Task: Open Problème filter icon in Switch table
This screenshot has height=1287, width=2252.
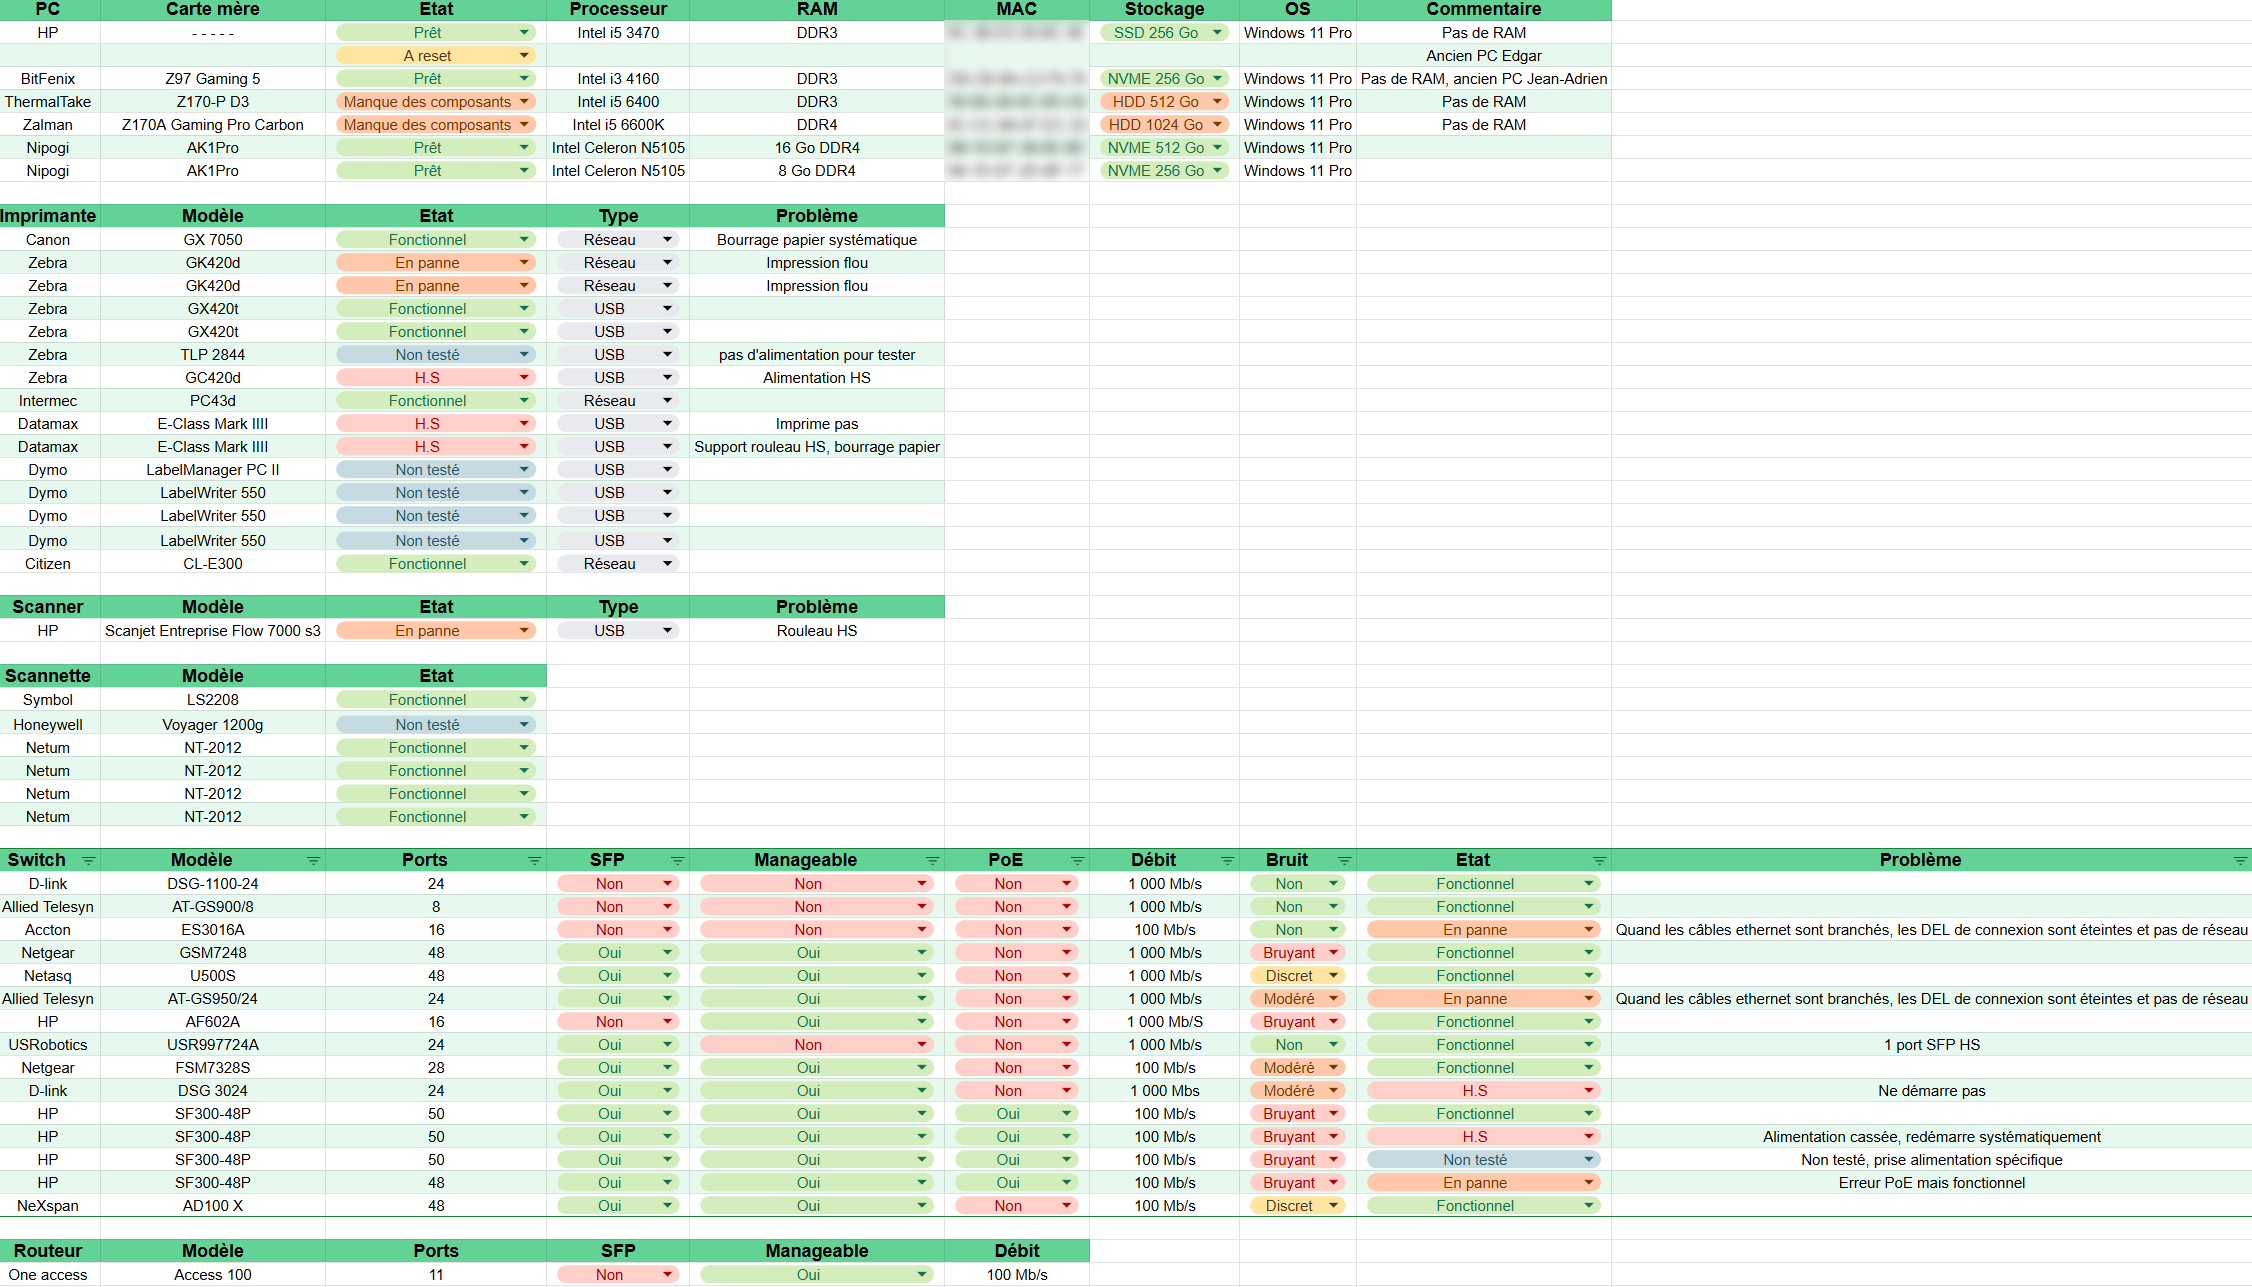Action: click(2240, 861)
